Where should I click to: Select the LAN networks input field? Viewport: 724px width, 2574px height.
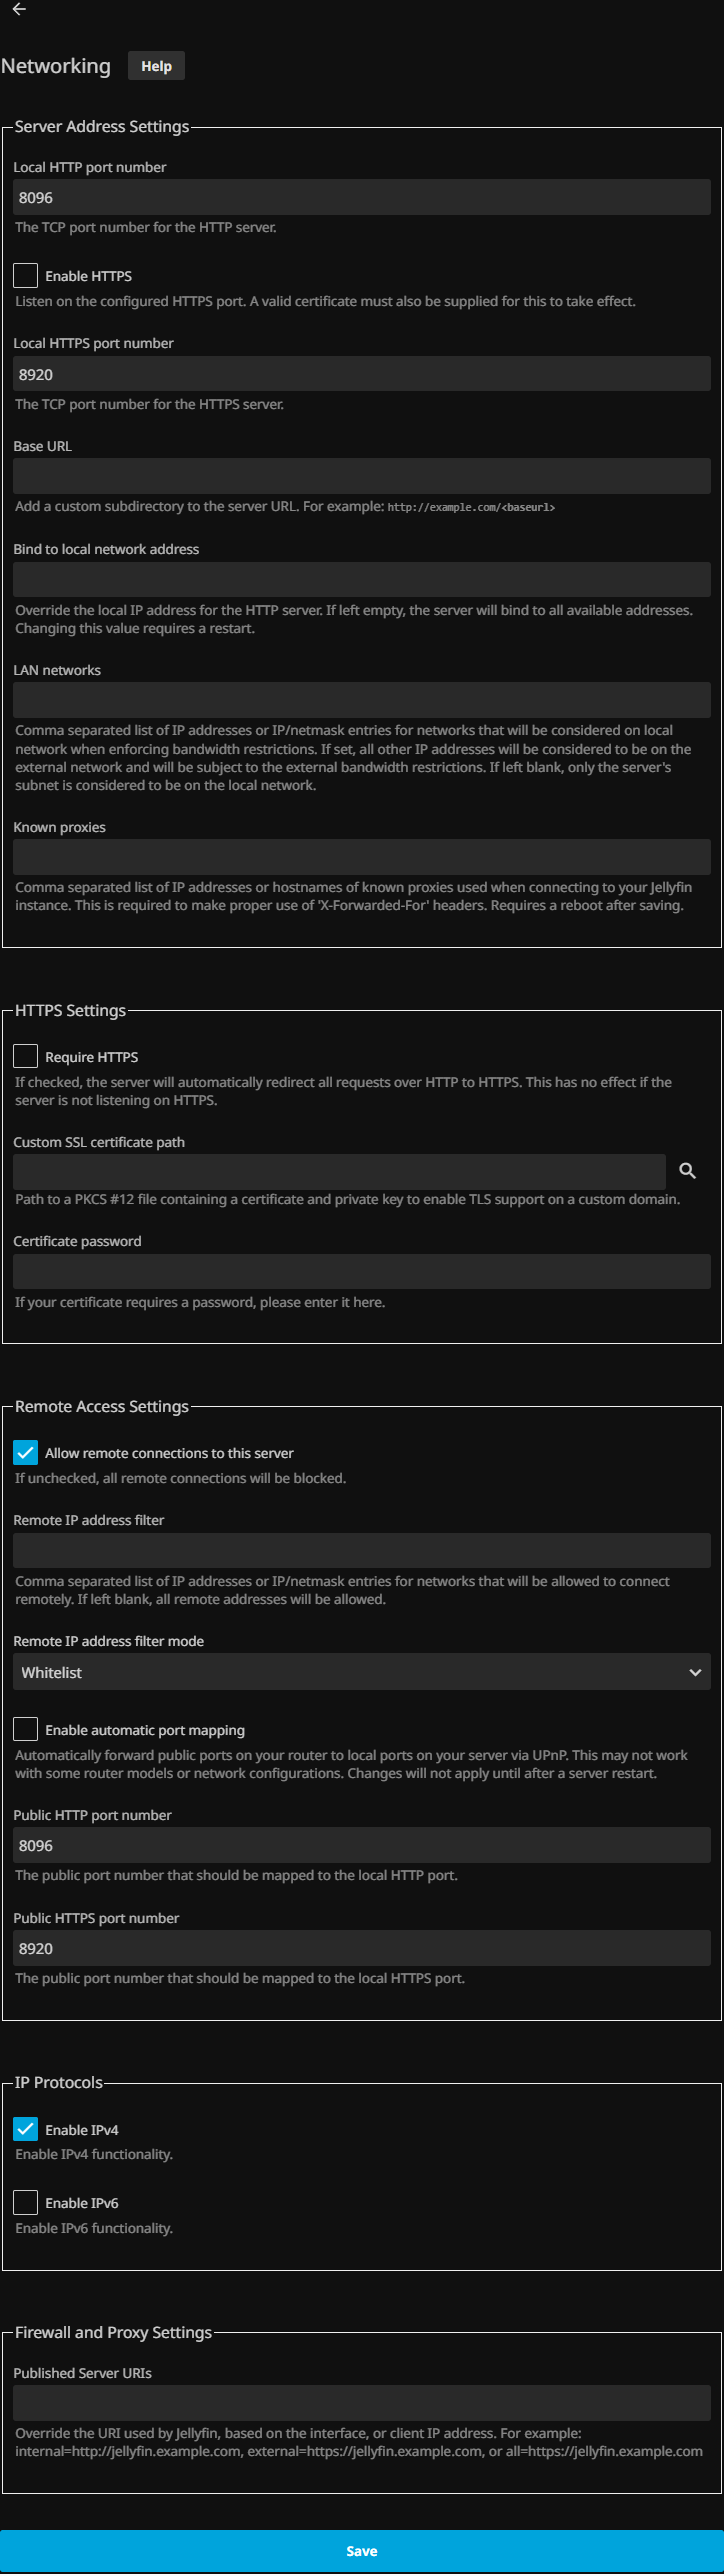[362, 700]
